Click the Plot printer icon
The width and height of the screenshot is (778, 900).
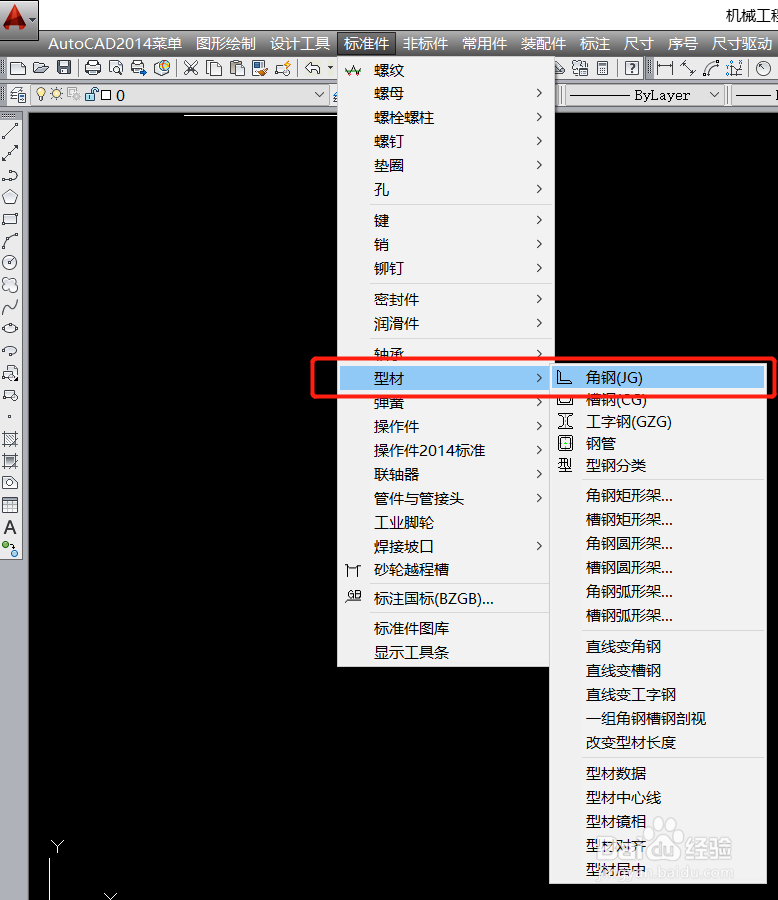click(92, 68)
